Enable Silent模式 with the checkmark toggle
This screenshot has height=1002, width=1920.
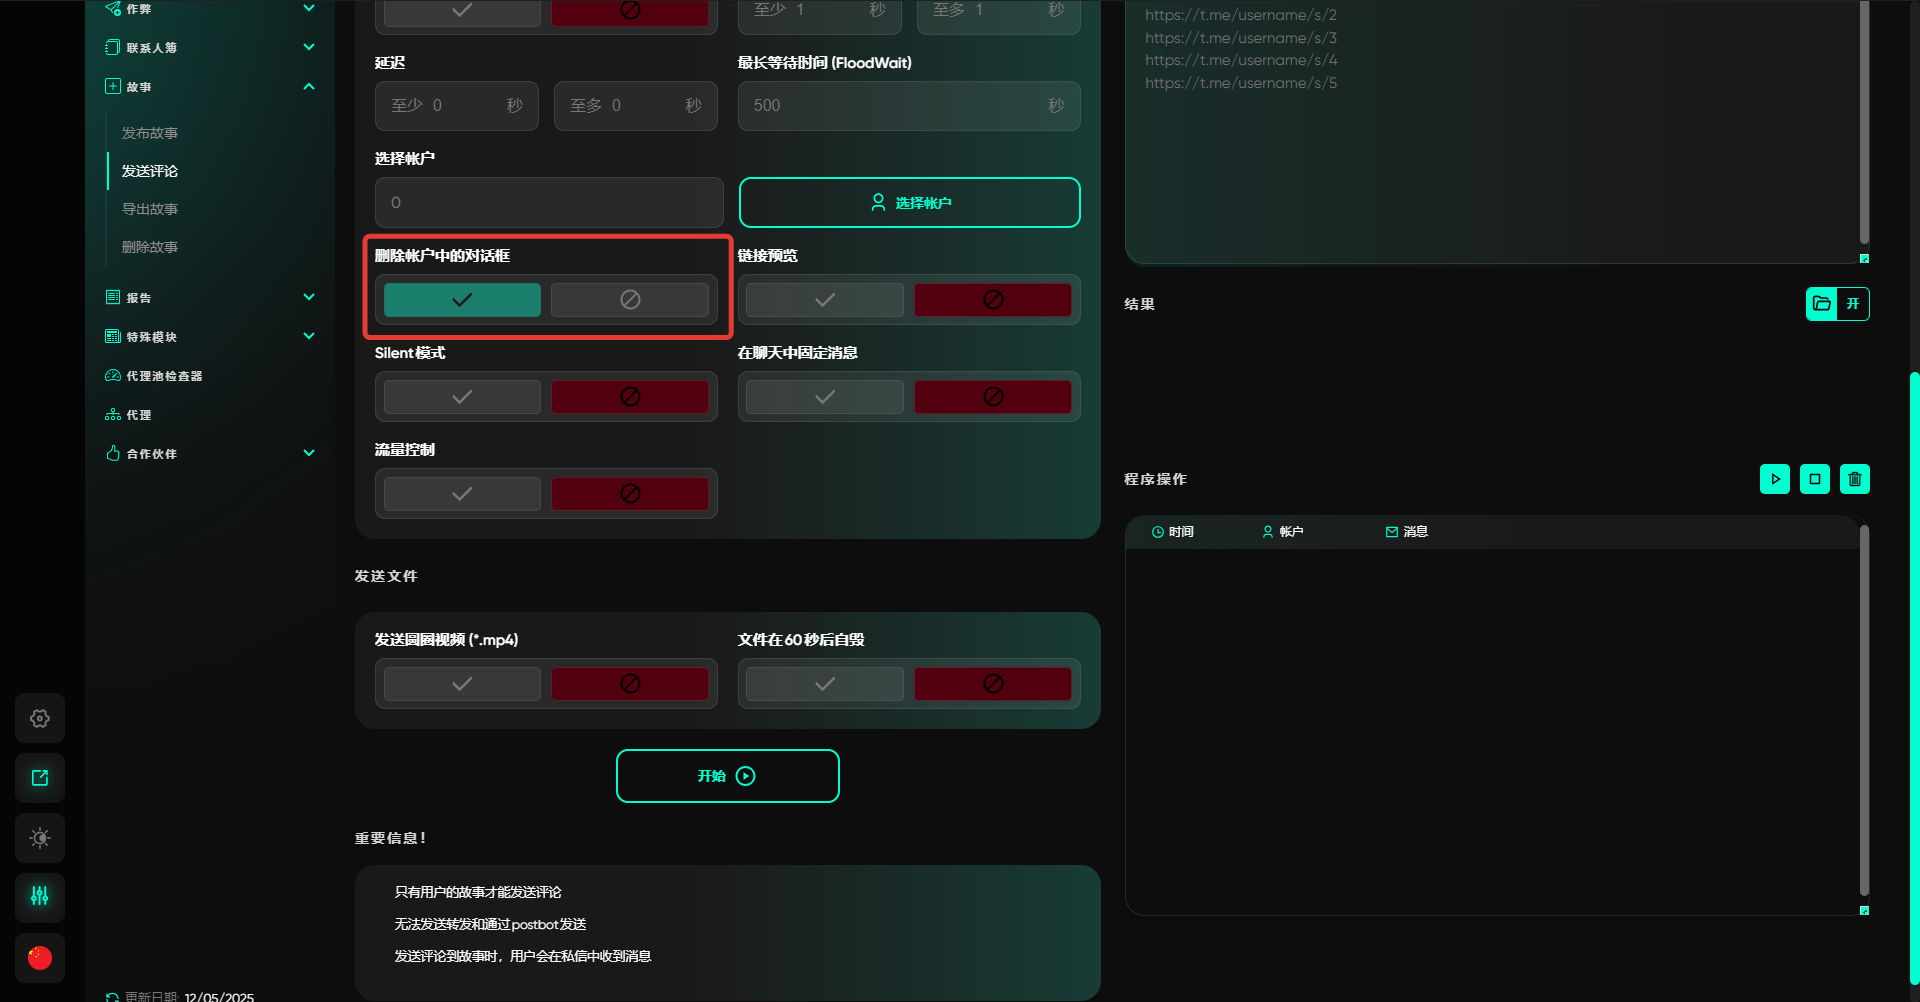point(462,397)
